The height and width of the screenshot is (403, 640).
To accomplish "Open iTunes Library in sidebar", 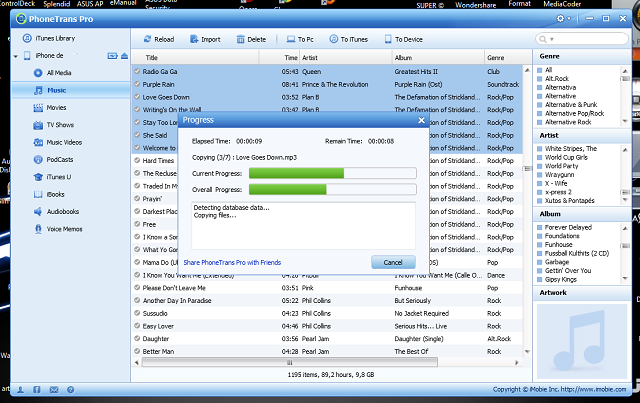I will [x=49, y=38].
